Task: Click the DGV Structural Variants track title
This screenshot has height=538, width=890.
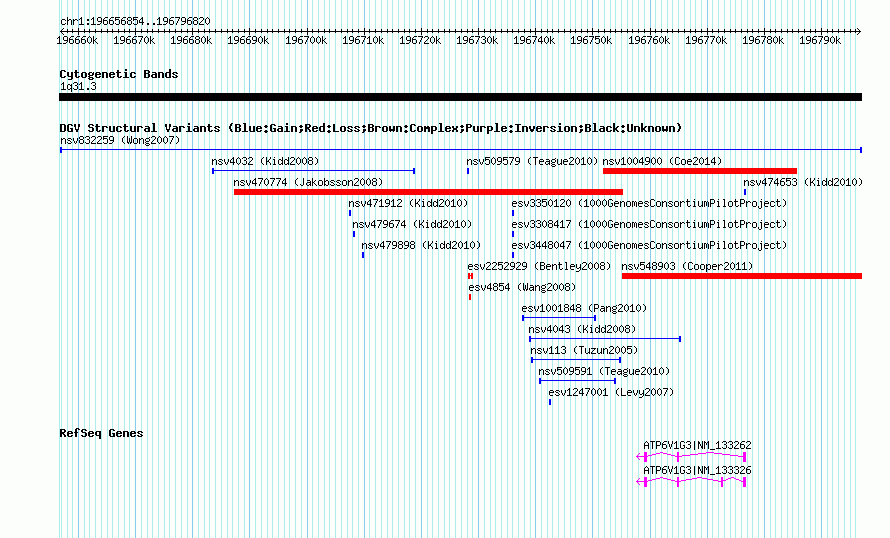Action: point(371,128)
